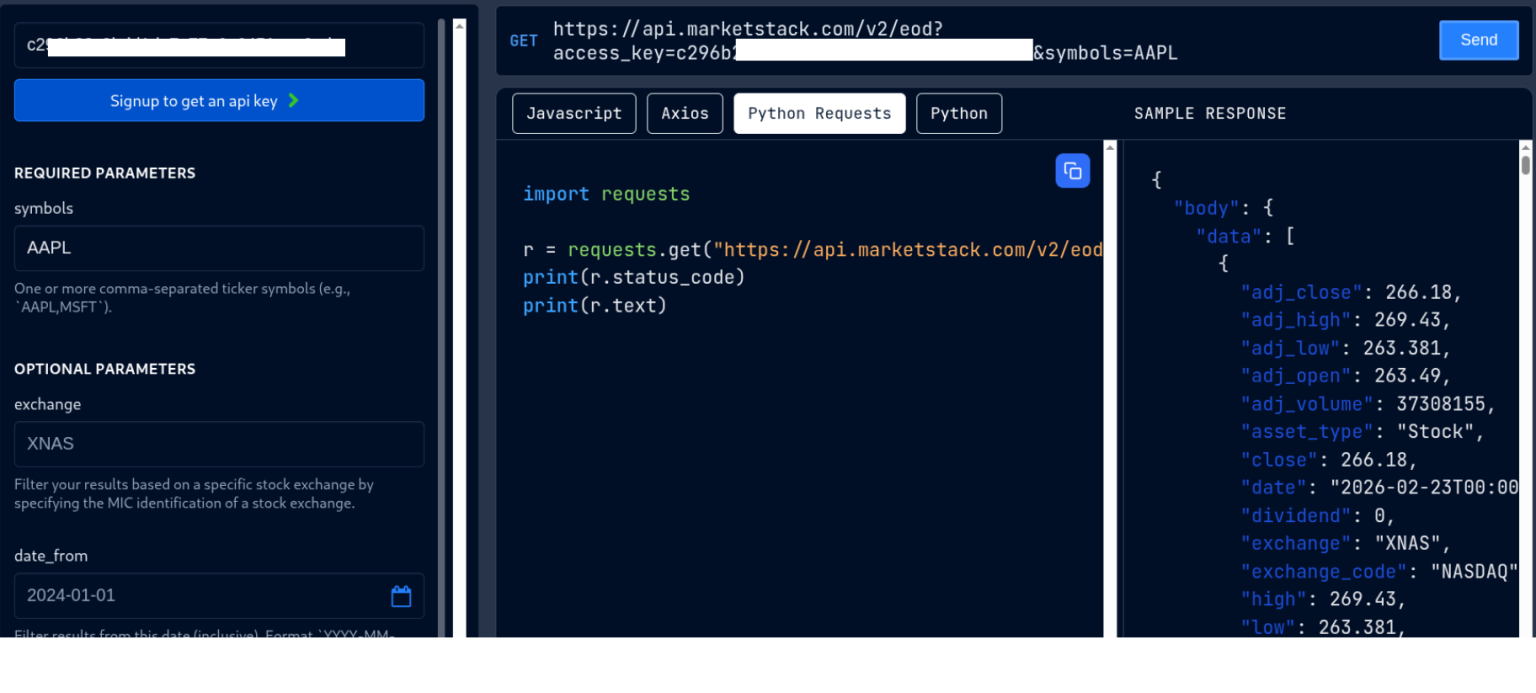Copy the Python Requests code snippet
Image resolution: width=1536 pixels, height=693 pixels.
1072,170
